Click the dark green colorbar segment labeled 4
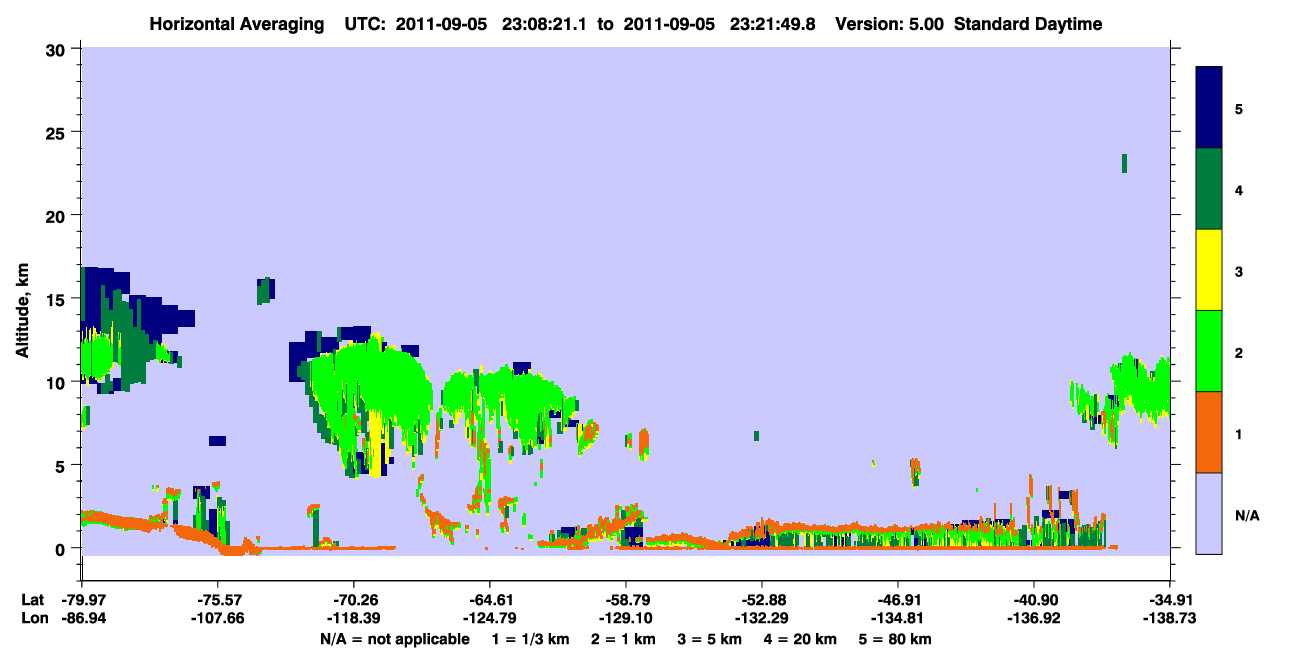Viewport: 1300px width, 667px height. (1209, 189)
